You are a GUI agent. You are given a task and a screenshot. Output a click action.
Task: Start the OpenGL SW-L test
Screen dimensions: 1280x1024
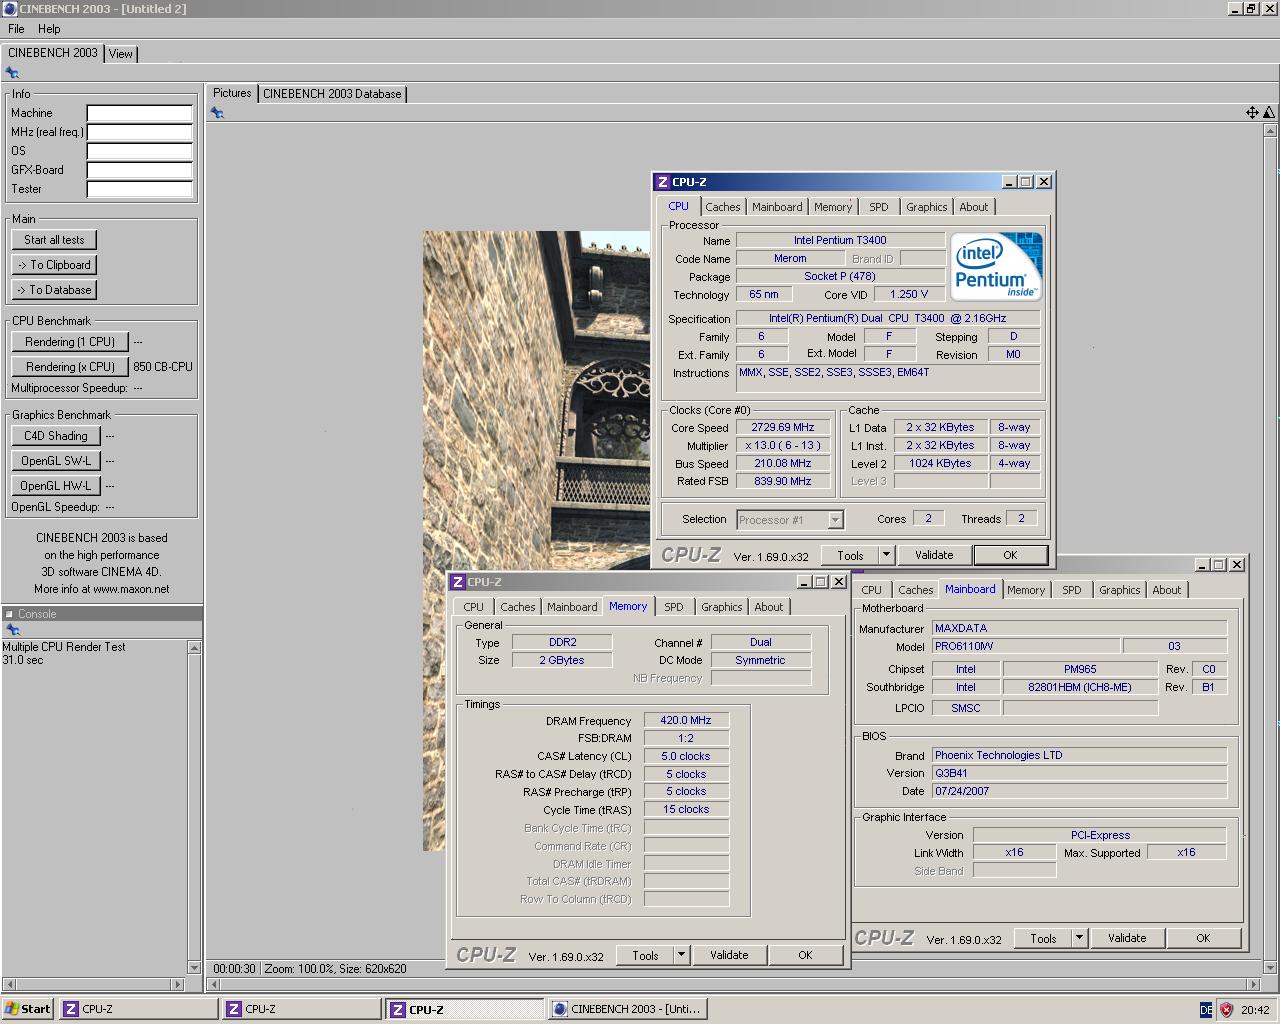pyautogui.click(x=56, y=461)
